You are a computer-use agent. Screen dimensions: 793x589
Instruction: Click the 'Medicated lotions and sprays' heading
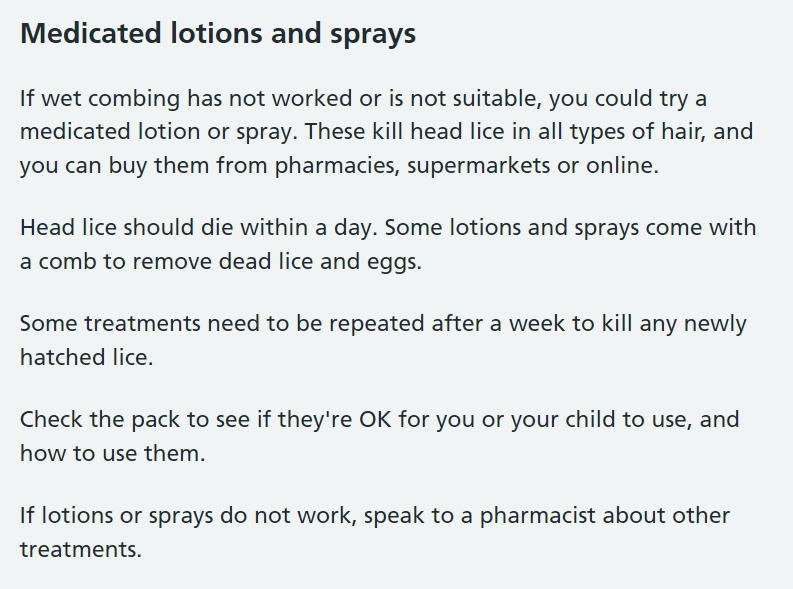coord(218,34)
